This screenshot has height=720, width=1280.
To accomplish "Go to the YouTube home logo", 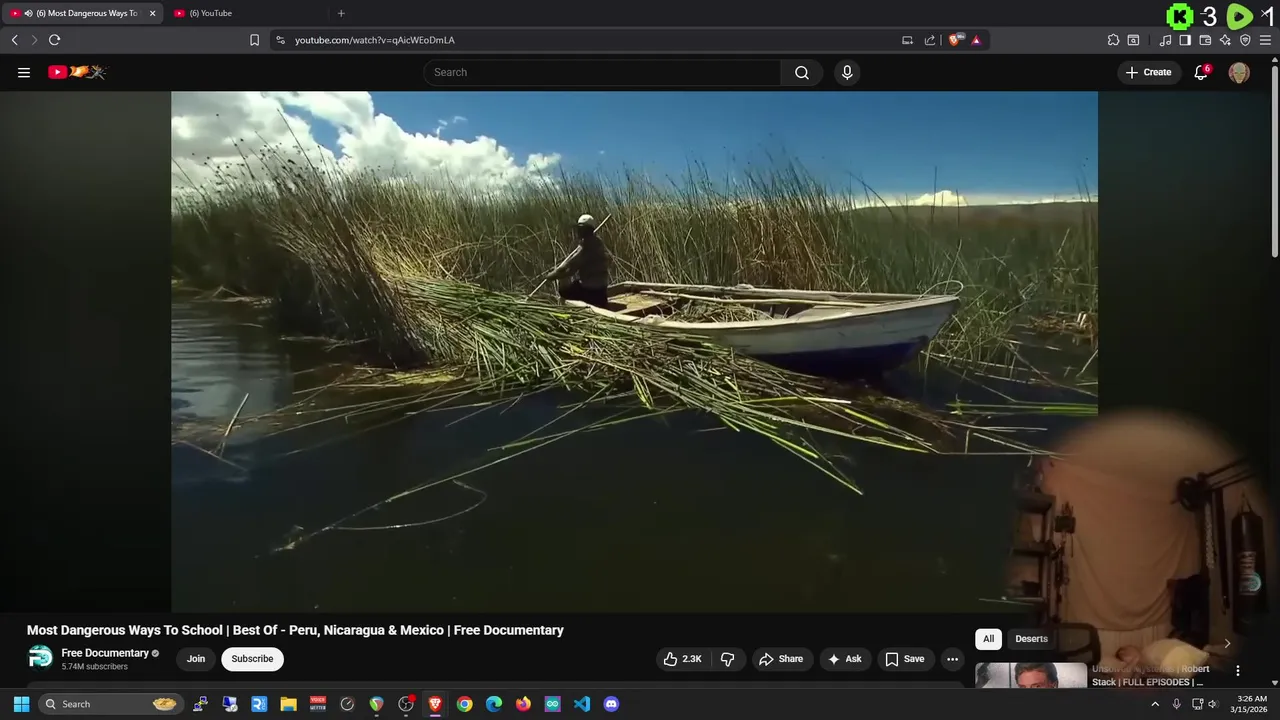I will 77,72.
